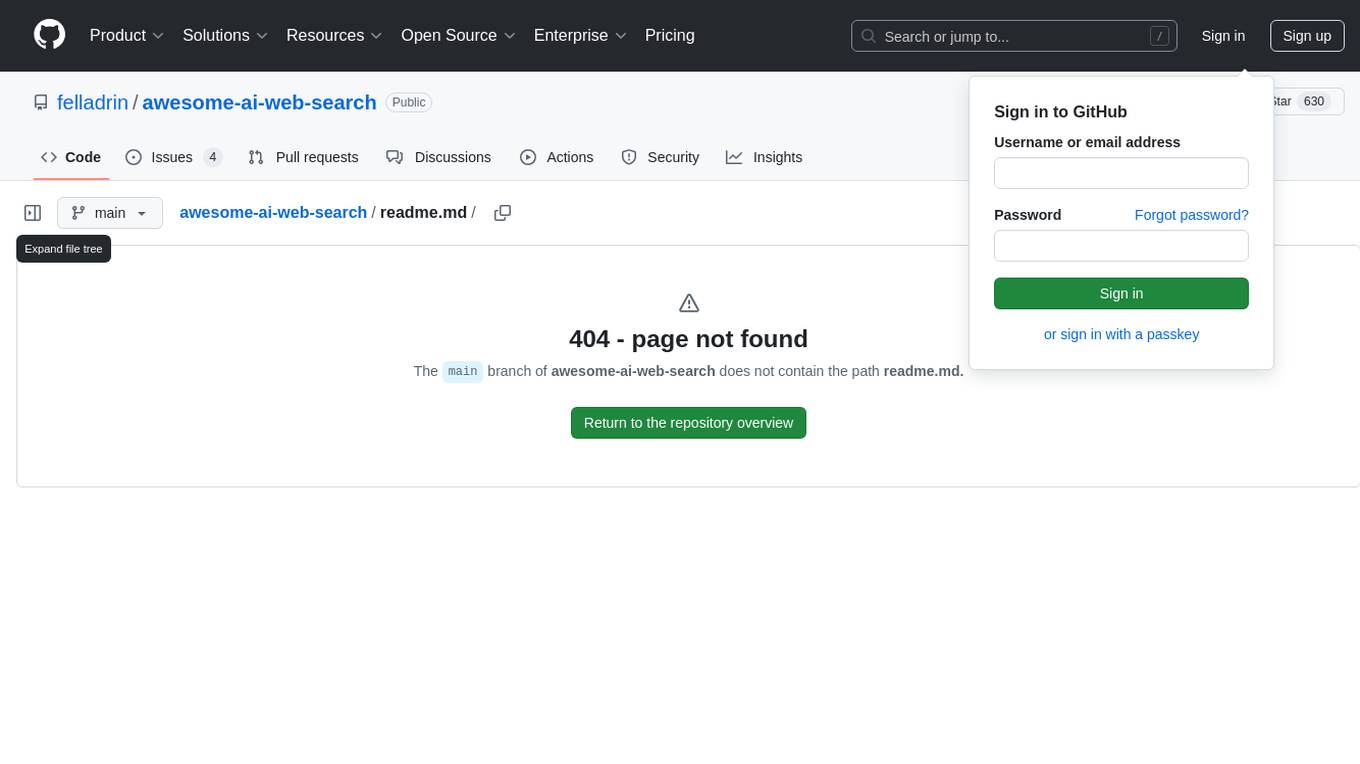The image size is (1360, 764).
Task: Click the green Sign in button
Action: [x=1121, y=293]
